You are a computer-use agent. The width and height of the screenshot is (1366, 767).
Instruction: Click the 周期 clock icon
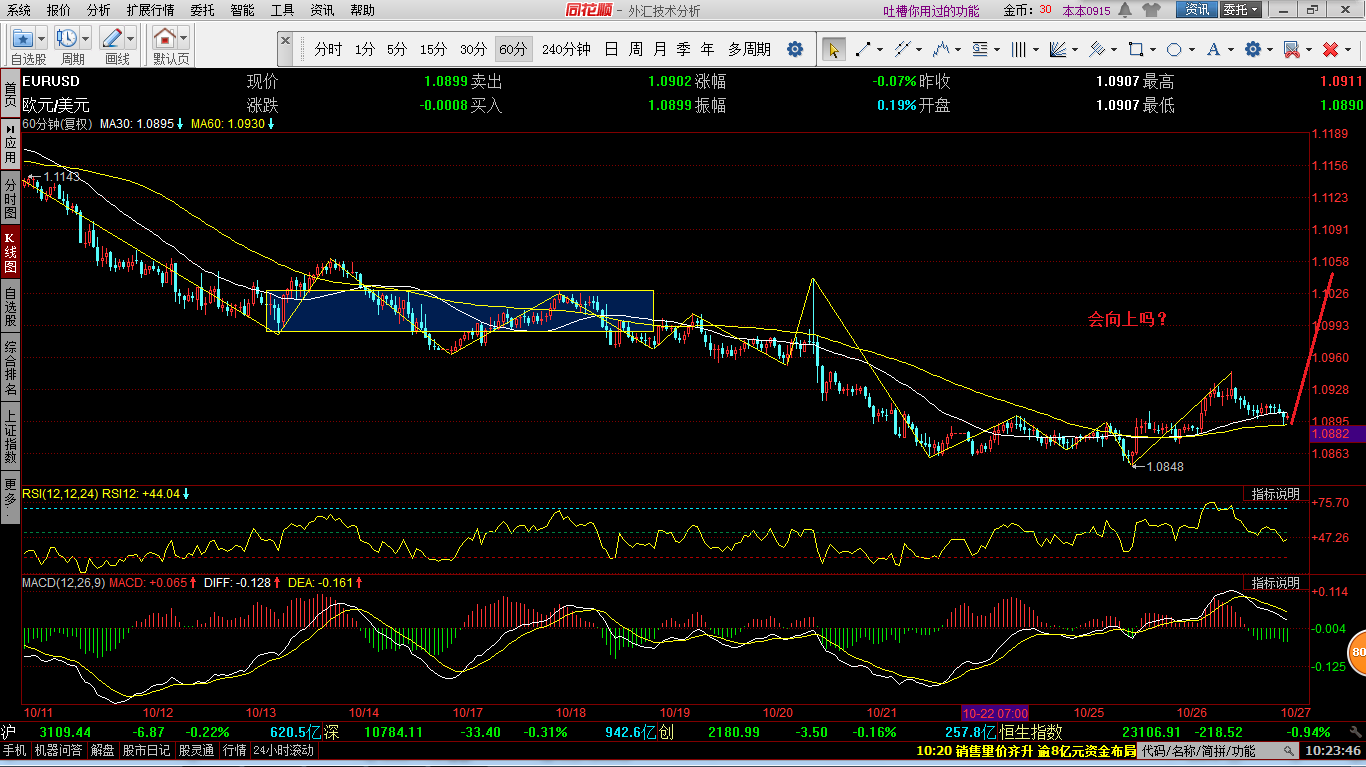click(x=67, y=39)
